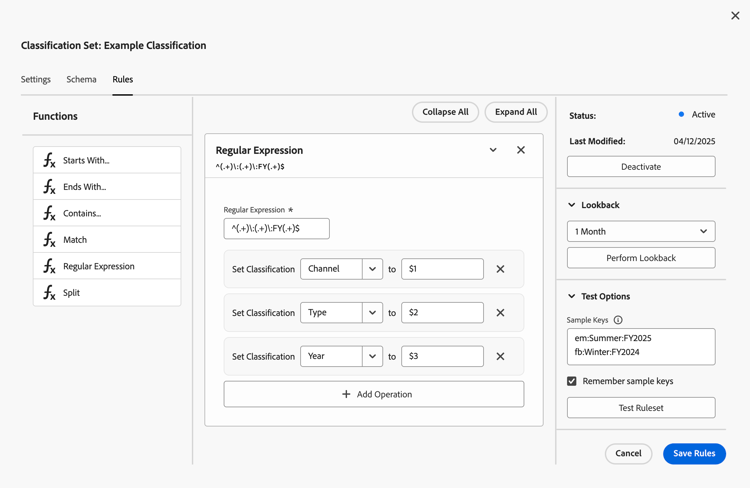Remove the Channel classification operation
This screenshot has height=488, width=750.
[x=501, y=269]
